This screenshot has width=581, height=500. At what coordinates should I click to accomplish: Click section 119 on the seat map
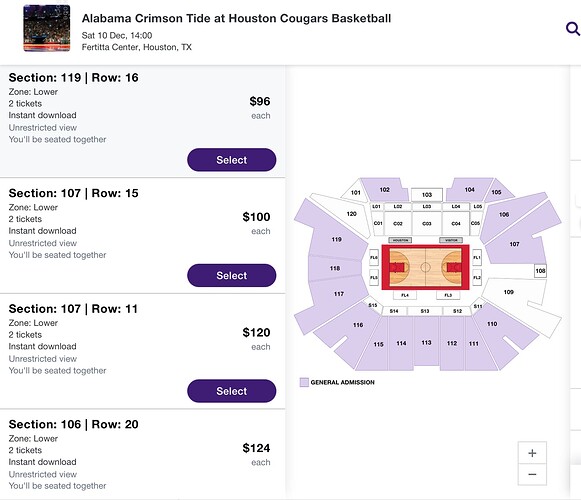pos(336,239)
